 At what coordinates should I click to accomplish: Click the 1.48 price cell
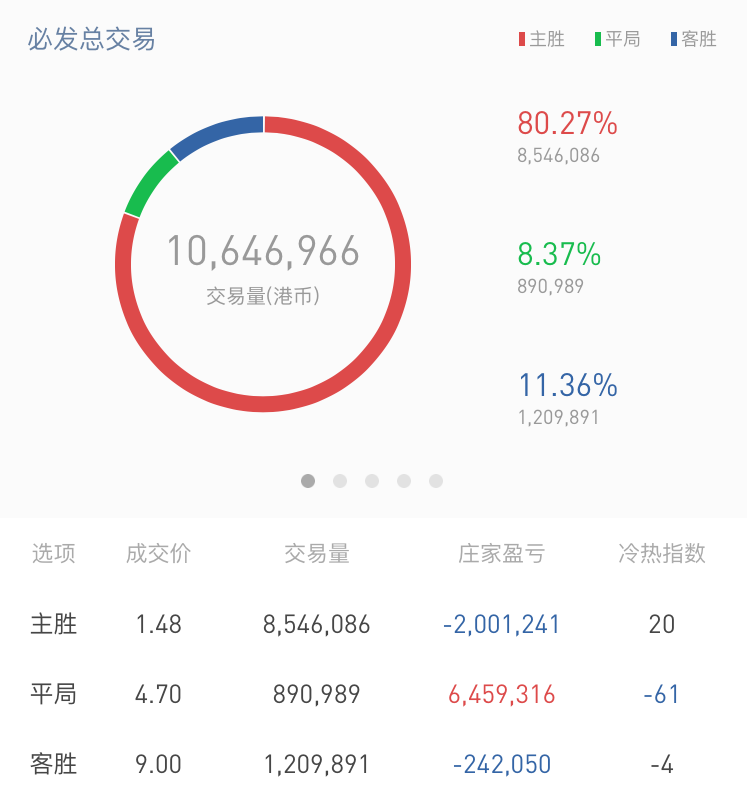click(158, 625)
